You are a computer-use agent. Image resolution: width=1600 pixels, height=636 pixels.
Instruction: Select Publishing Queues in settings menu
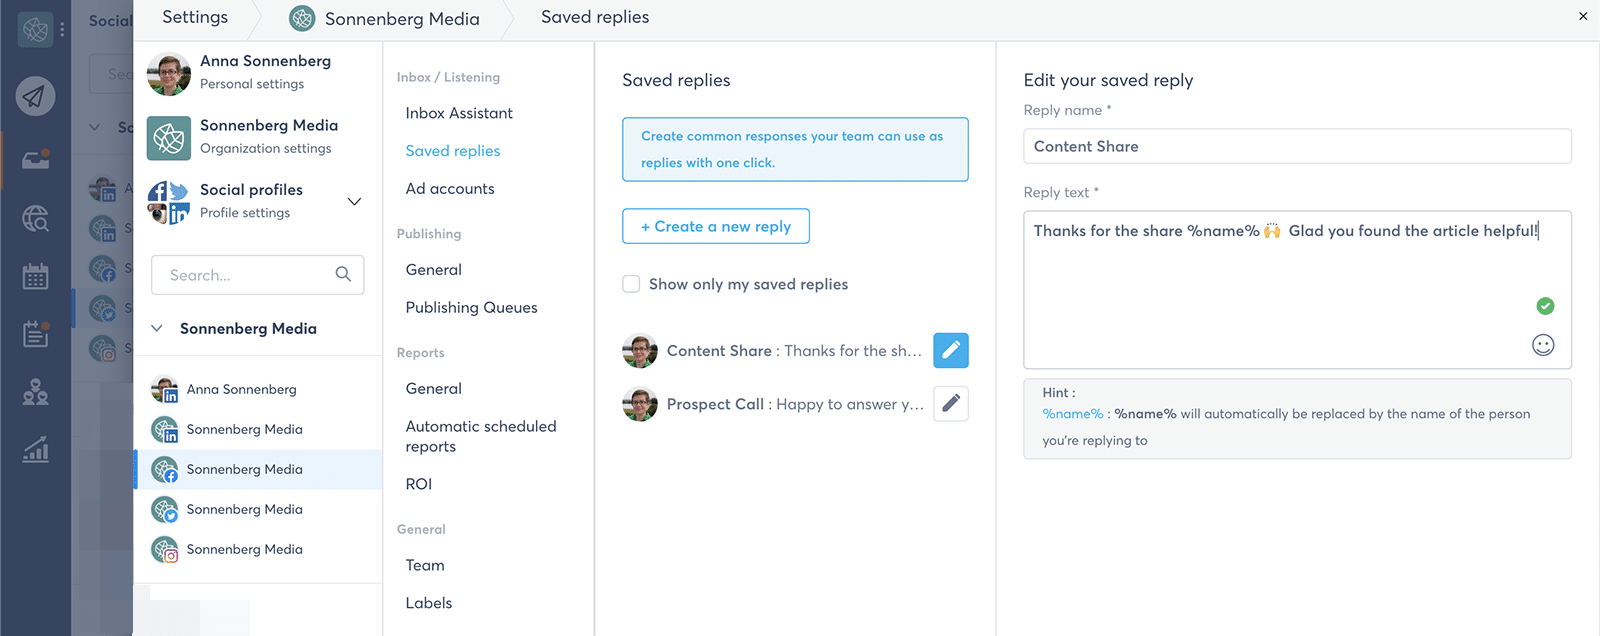(x=471, y=307)
